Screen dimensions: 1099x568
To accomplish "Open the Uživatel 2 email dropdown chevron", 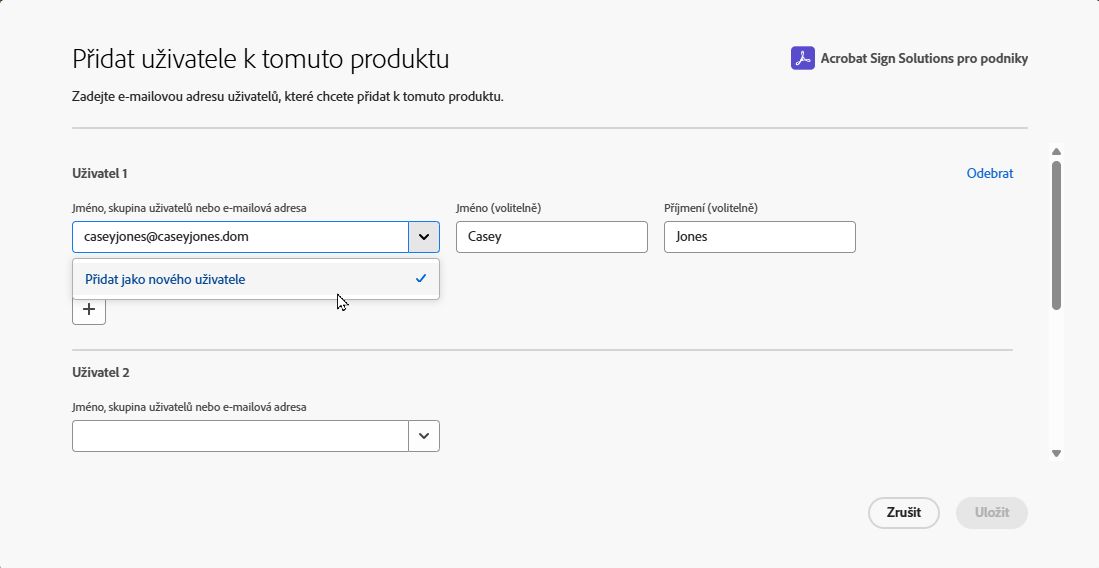I will click(424, 436).
